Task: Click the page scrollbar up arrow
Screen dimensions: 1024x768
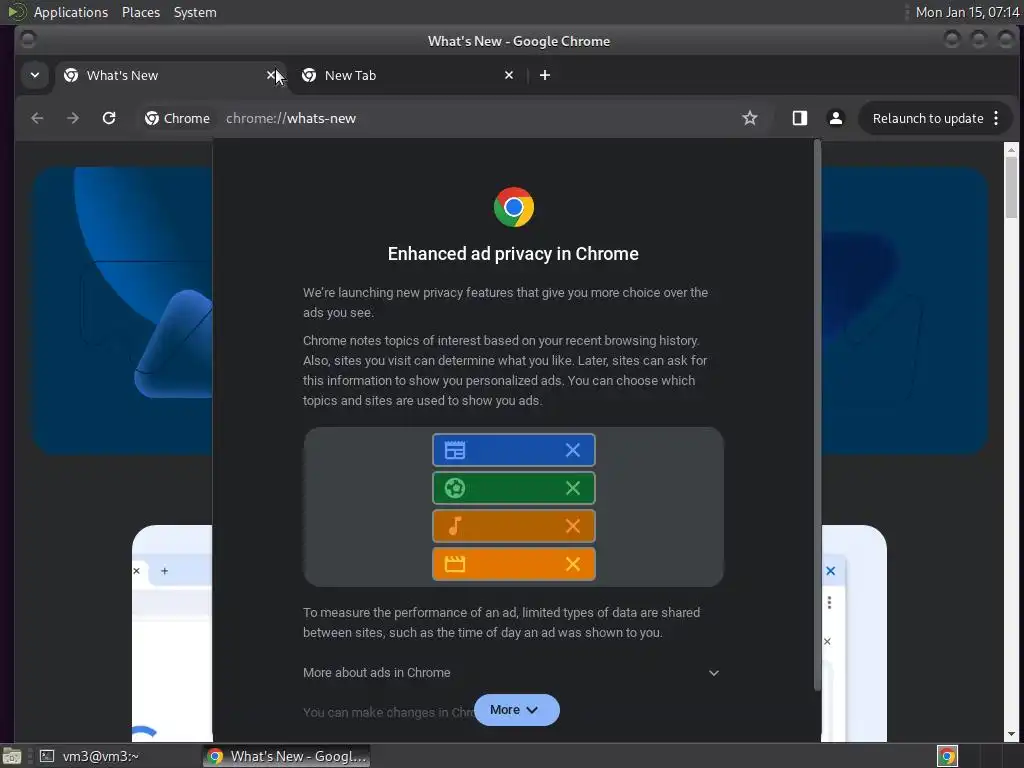Action: click(1011, 150)
